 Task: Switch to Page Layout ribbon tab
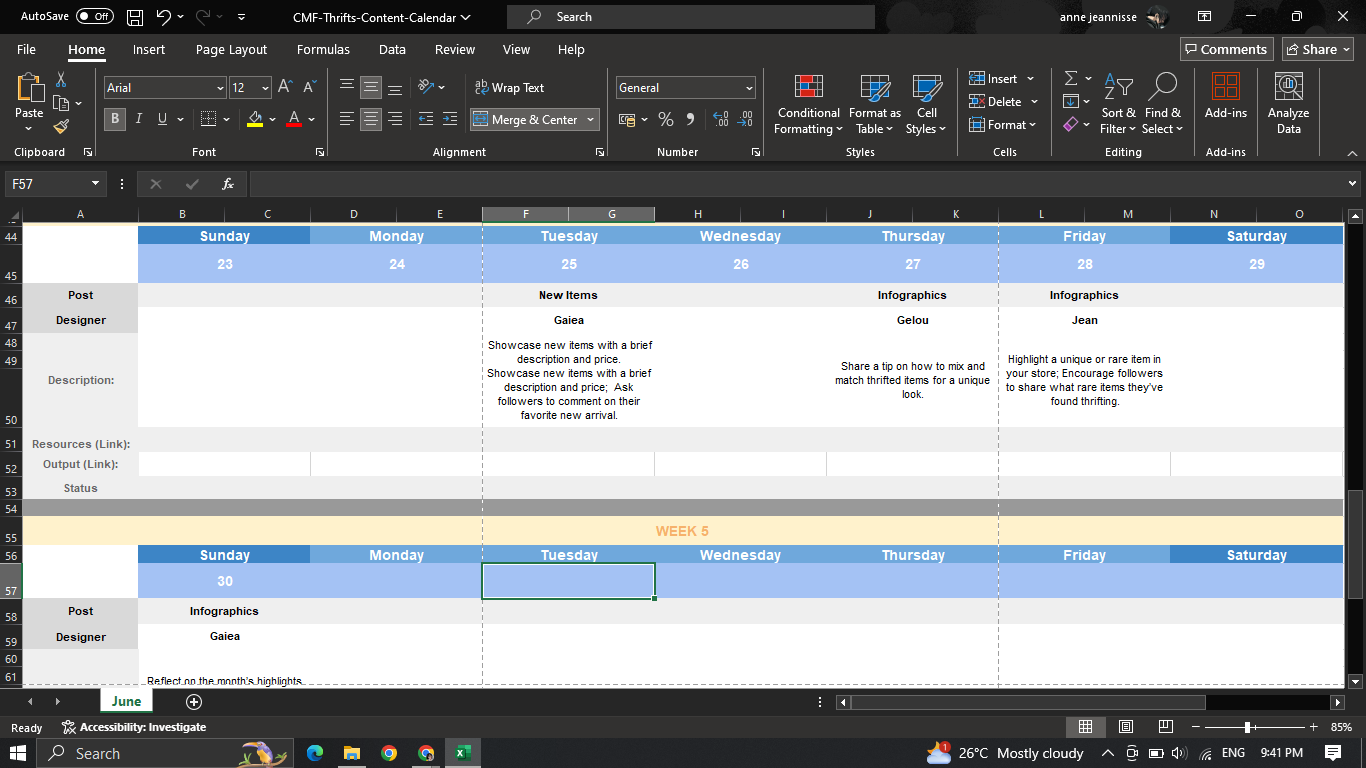click(231, 49)
